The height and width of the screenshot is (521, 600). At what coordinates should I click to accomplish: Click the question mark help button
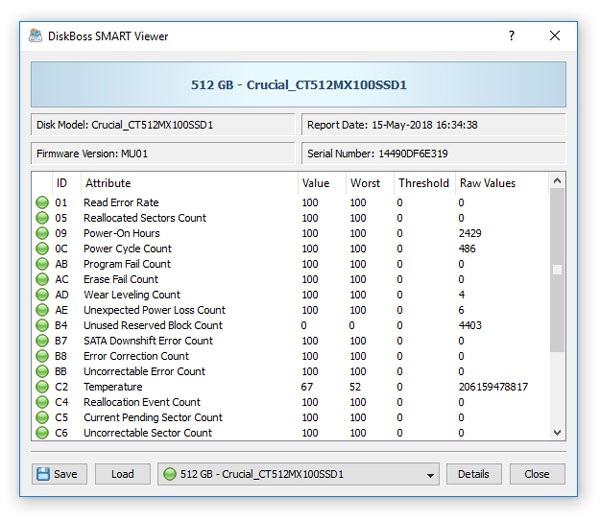(x=512, y=36)
